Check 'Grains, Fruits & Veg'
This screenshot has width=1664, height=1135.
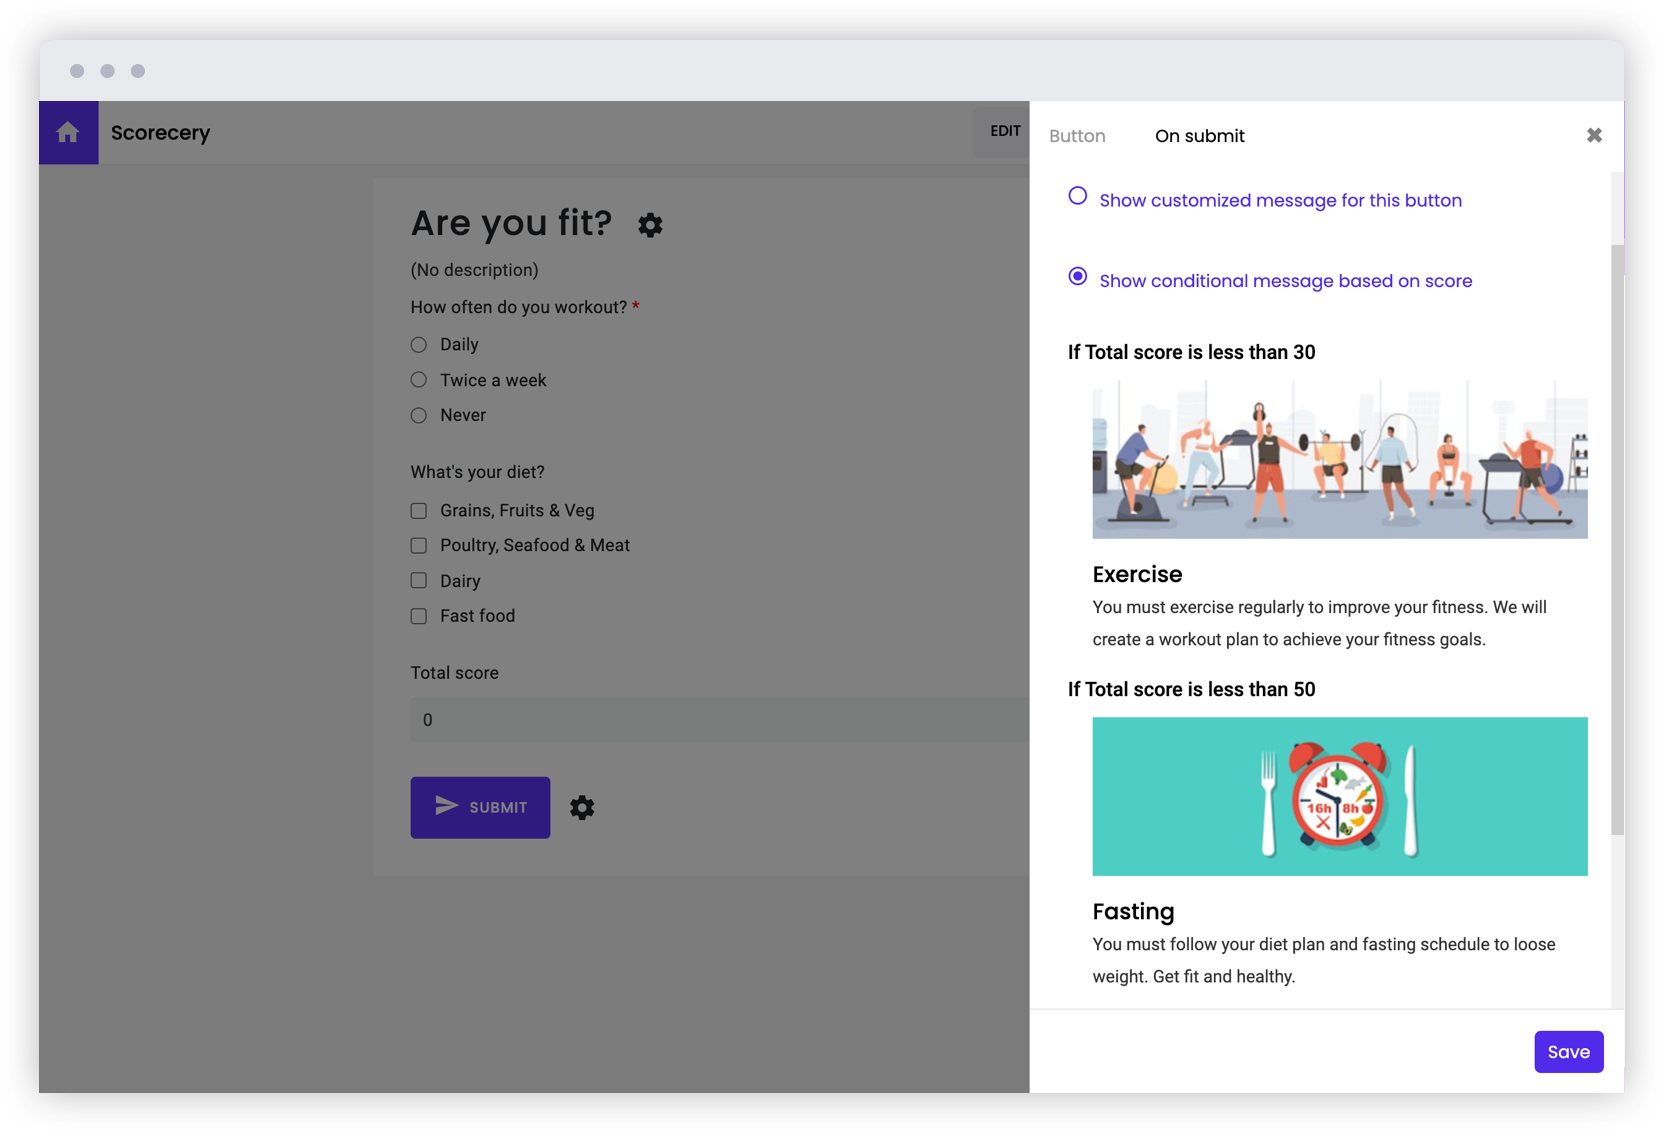coord(418,510)
